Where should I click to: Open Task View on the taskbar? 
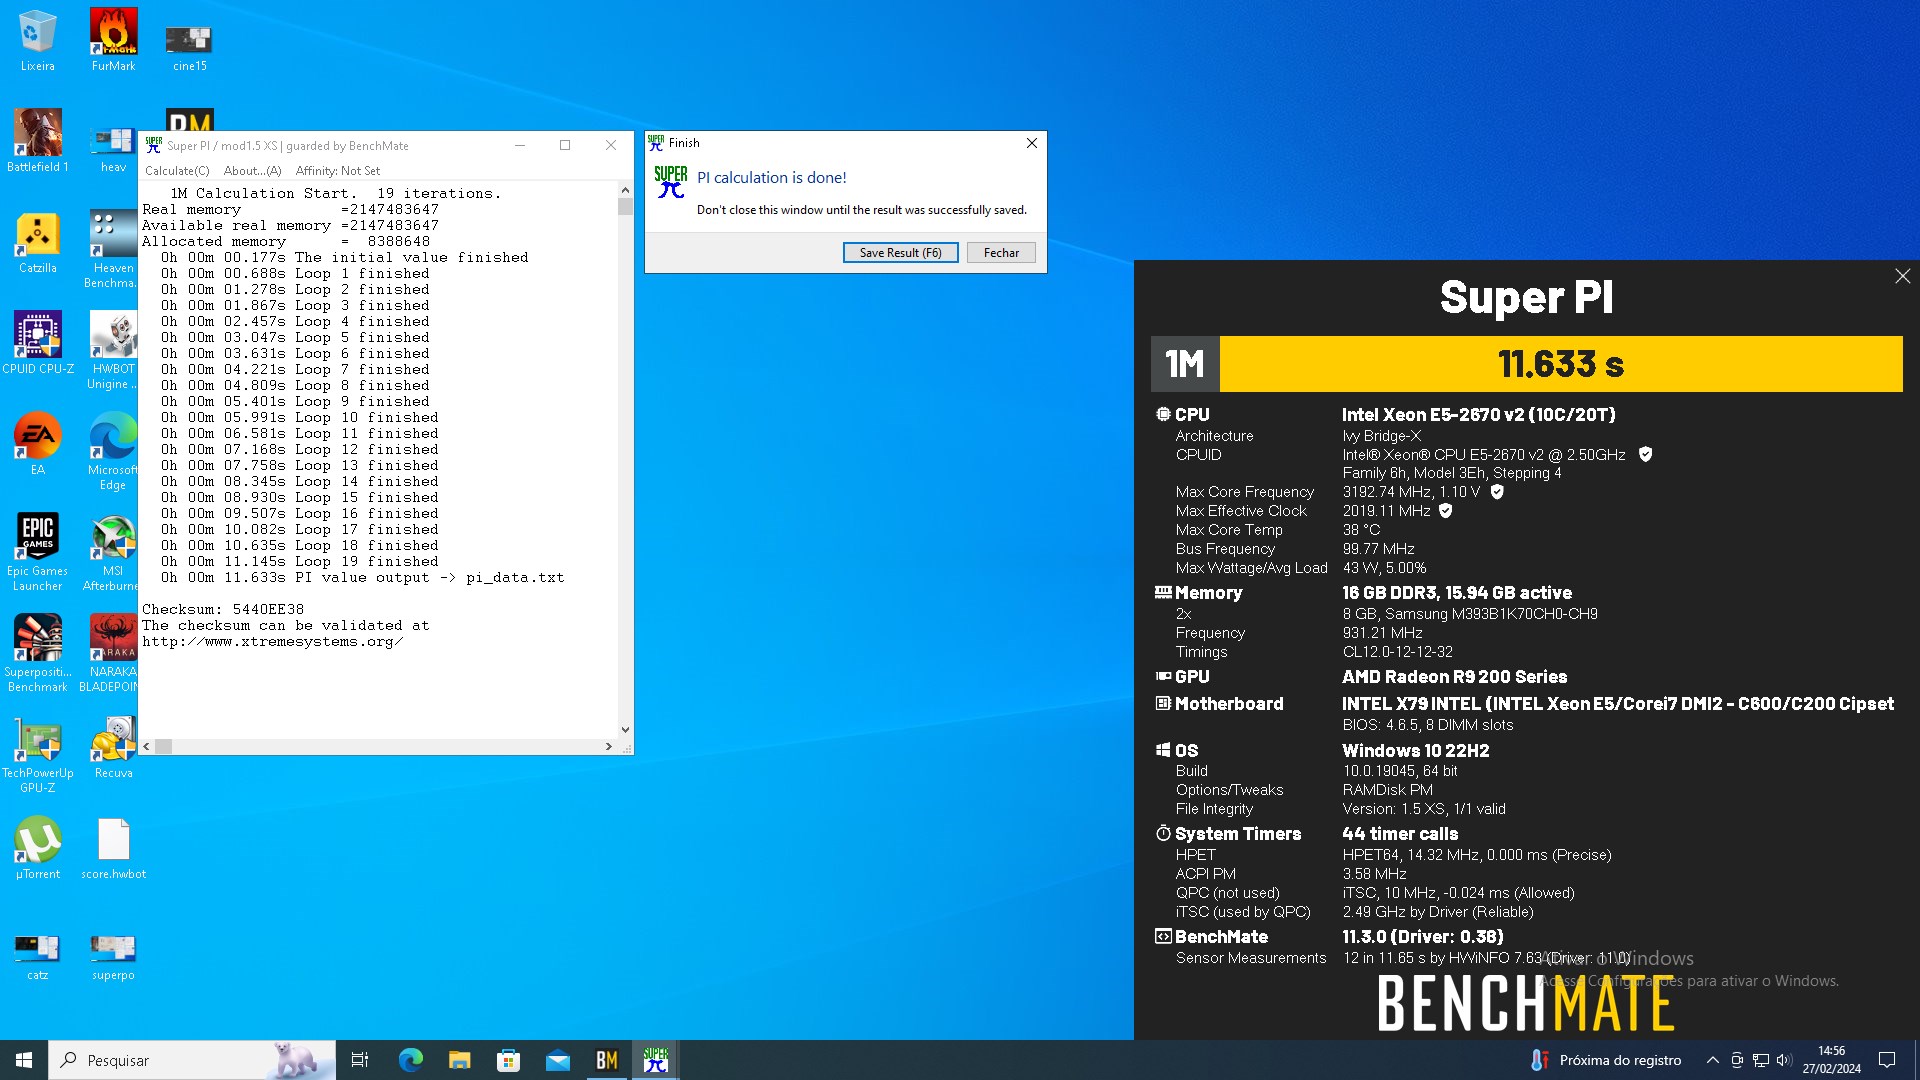(360, 1060)
